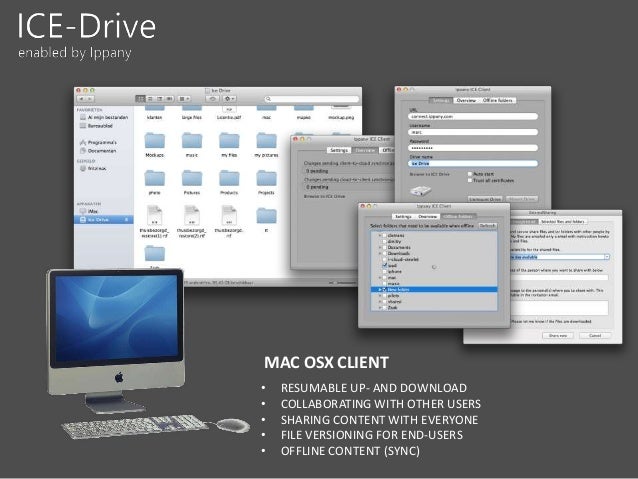Click the Password input field
The width and height of the screenshot is (638, 479).
point(473,148)
